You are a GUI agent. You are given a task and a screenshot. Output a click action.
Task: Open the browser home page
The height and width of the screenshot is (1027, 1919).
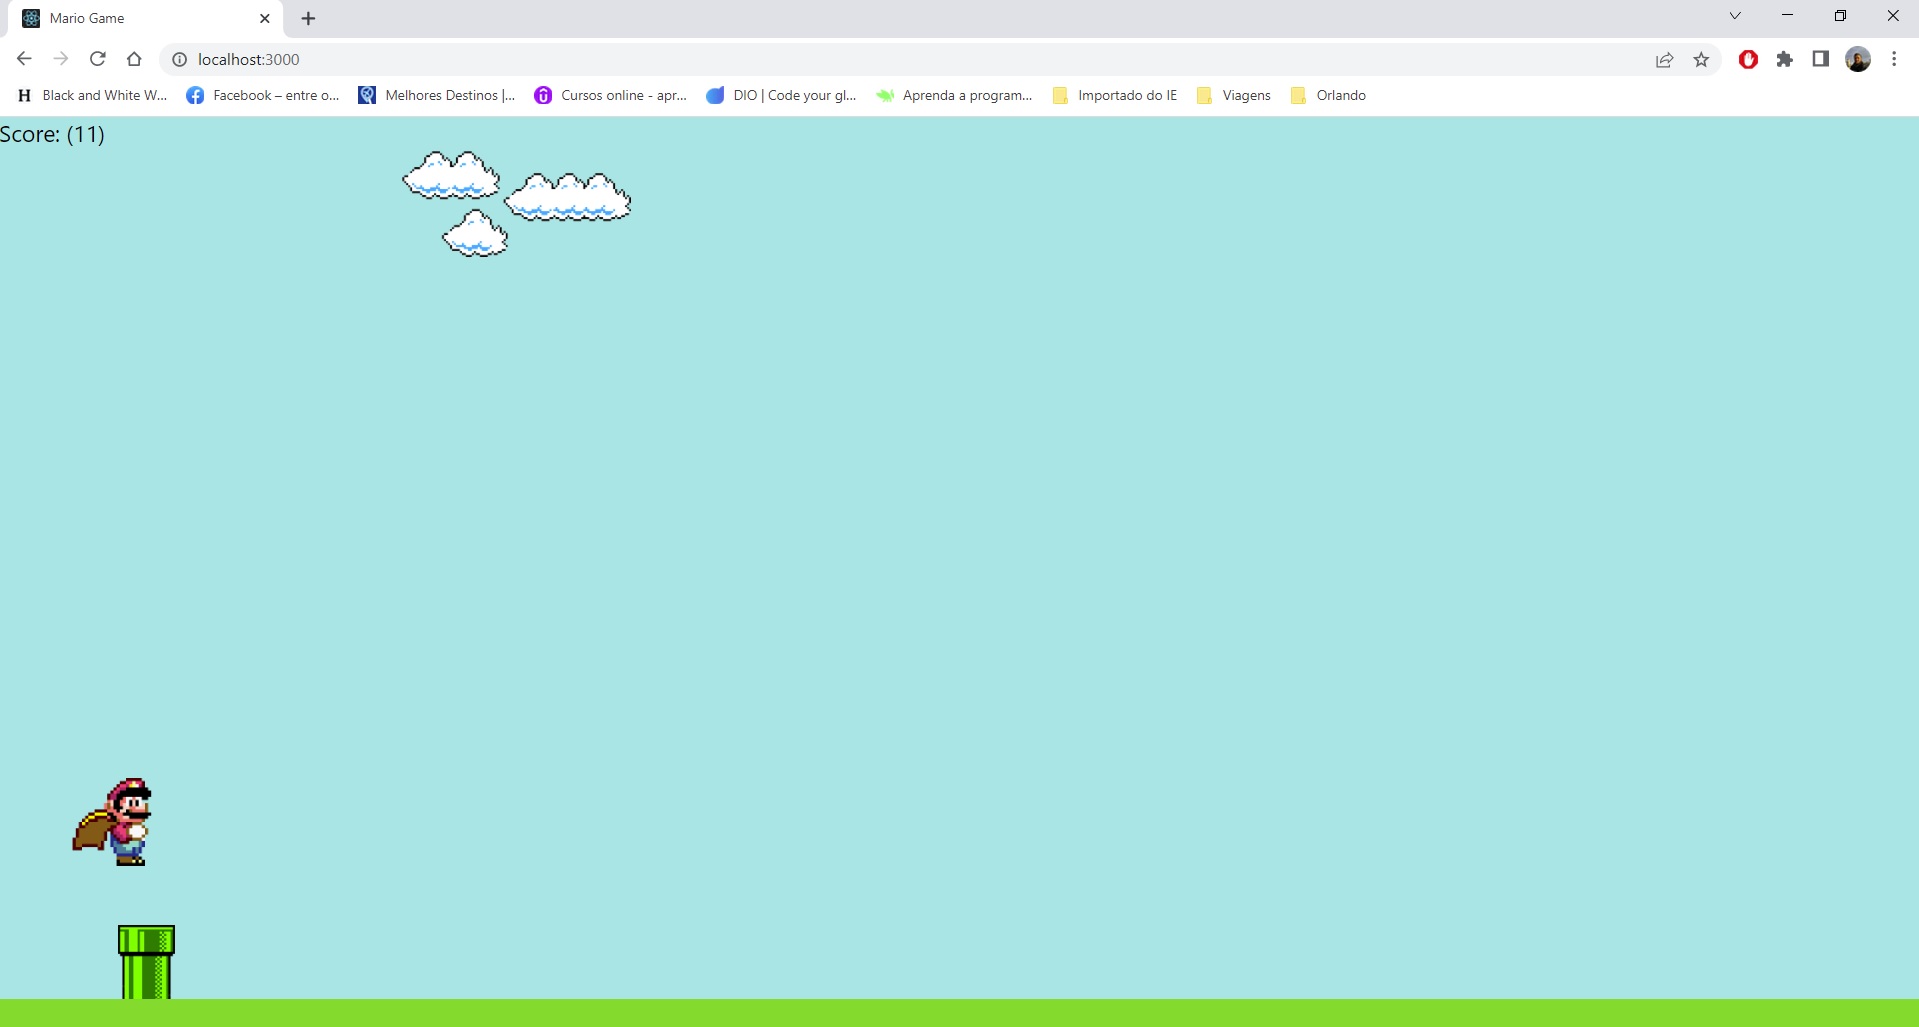point(134,59)
